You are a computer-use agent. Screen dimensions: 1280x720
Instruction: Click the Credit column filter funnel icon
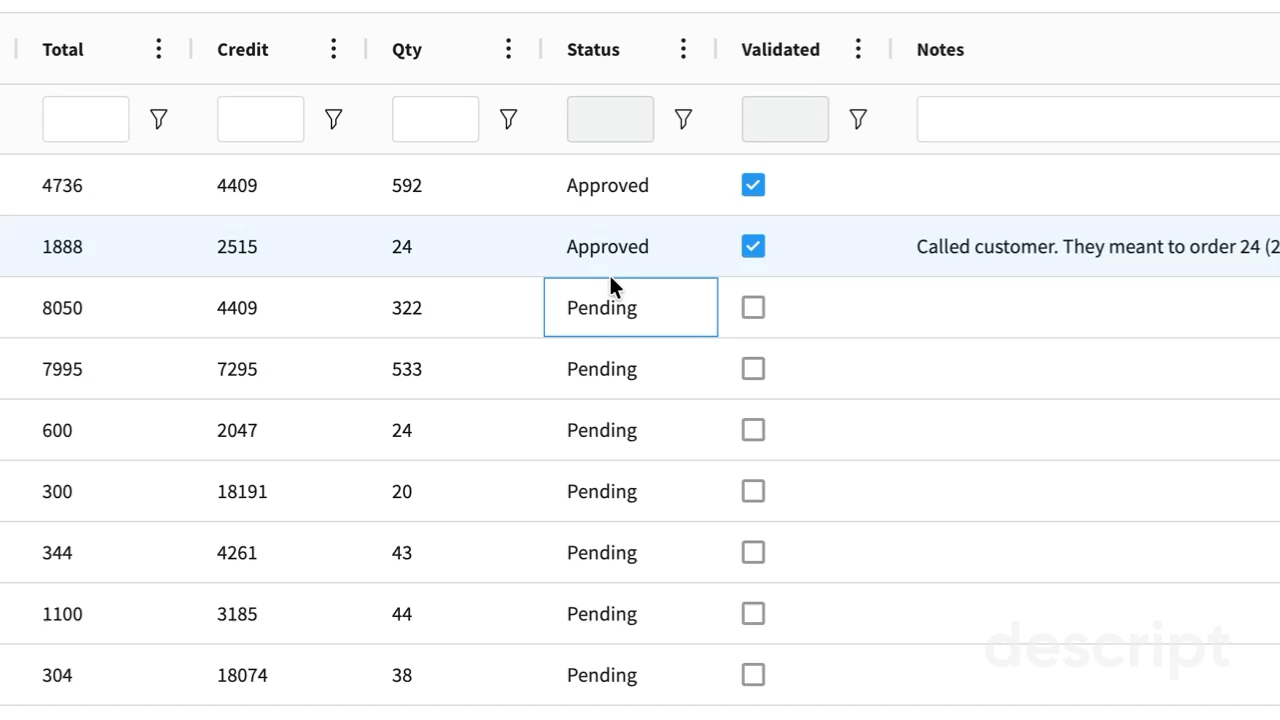(x=333, y=120)
